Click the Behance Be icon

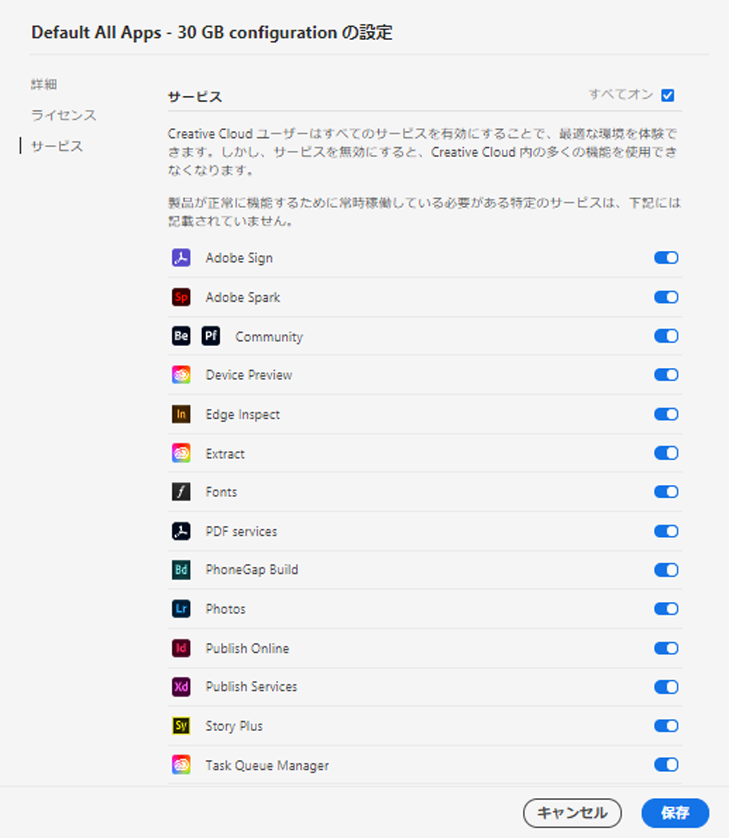click(x=181, y=336)
